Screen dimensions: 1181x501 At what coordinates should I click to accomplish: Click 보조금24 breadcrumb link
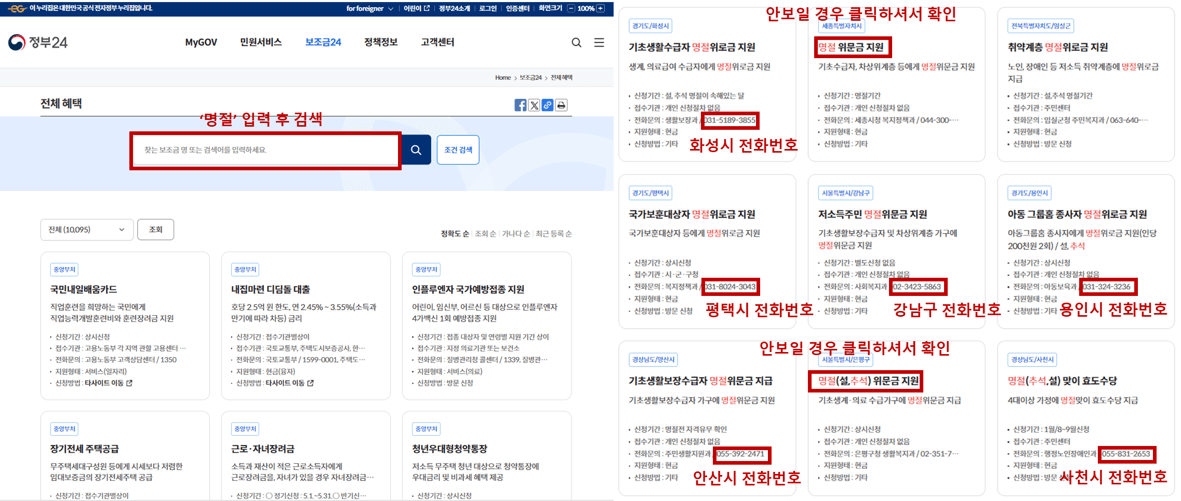[530, 78]
